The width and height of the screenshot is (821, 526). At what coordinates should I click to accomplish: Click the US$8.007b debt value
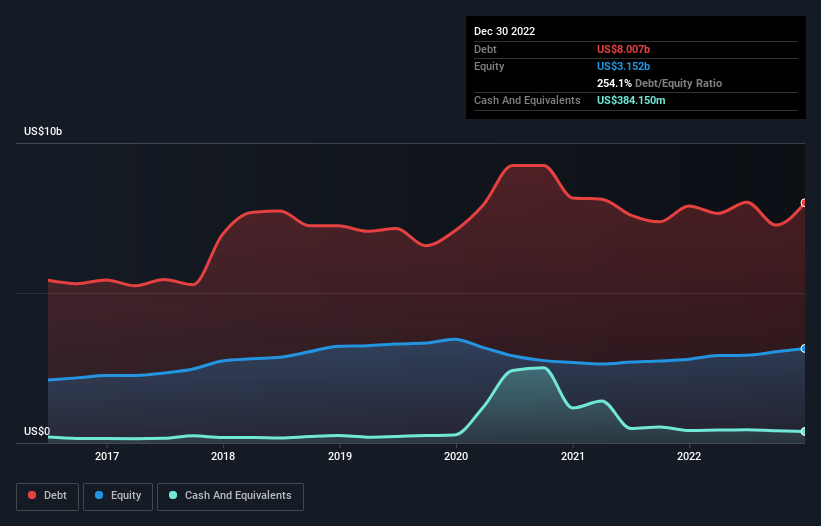624,49
